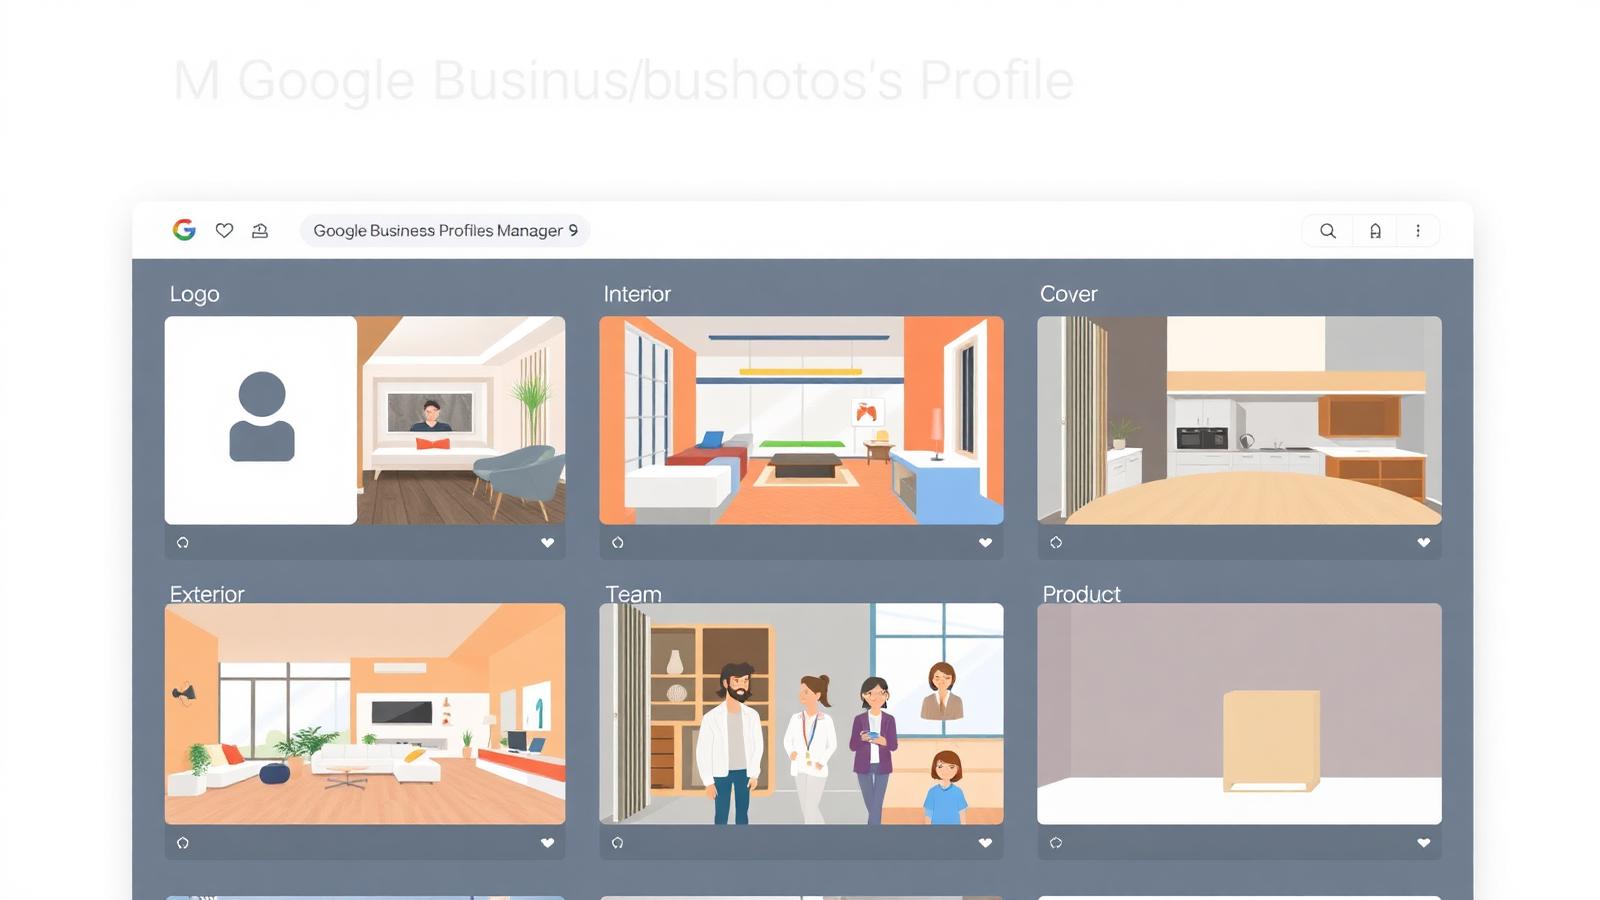Click circle icon under Exterior photo

click(x=183, y=842)
